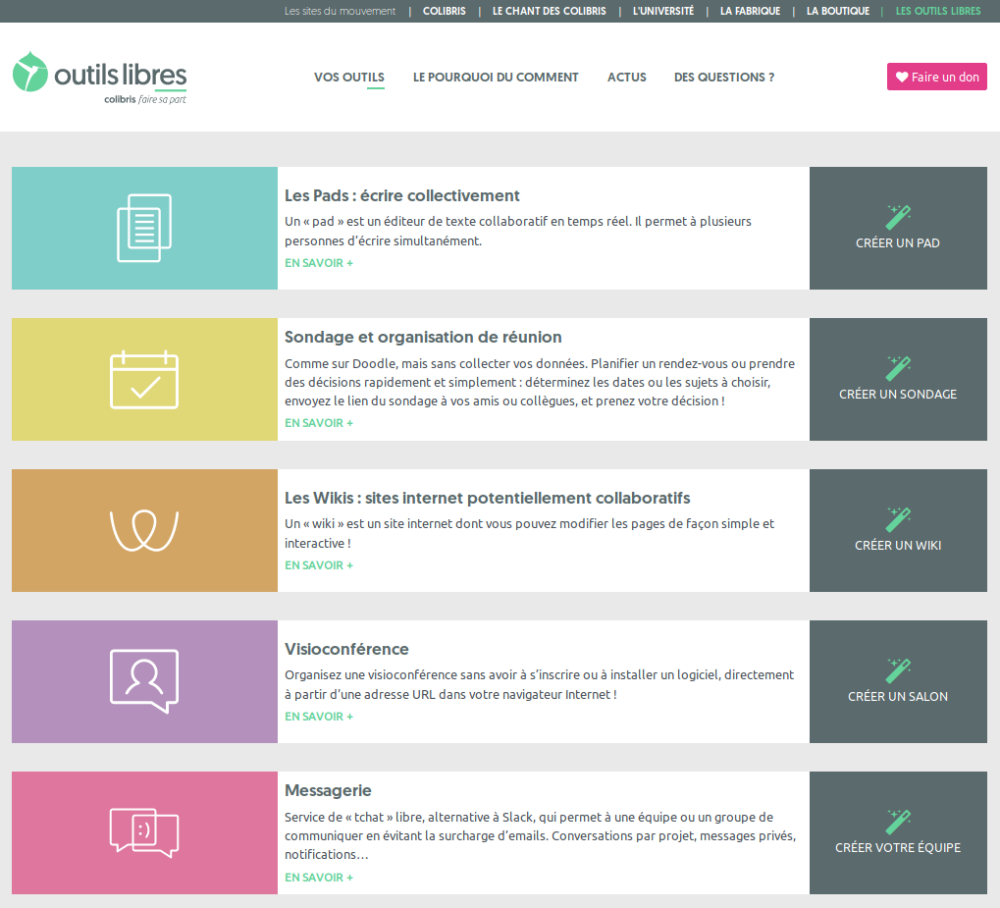Open Le Chant des Colibris link
This screenshot has width=1000, height=908.
[x=549, y=11]
